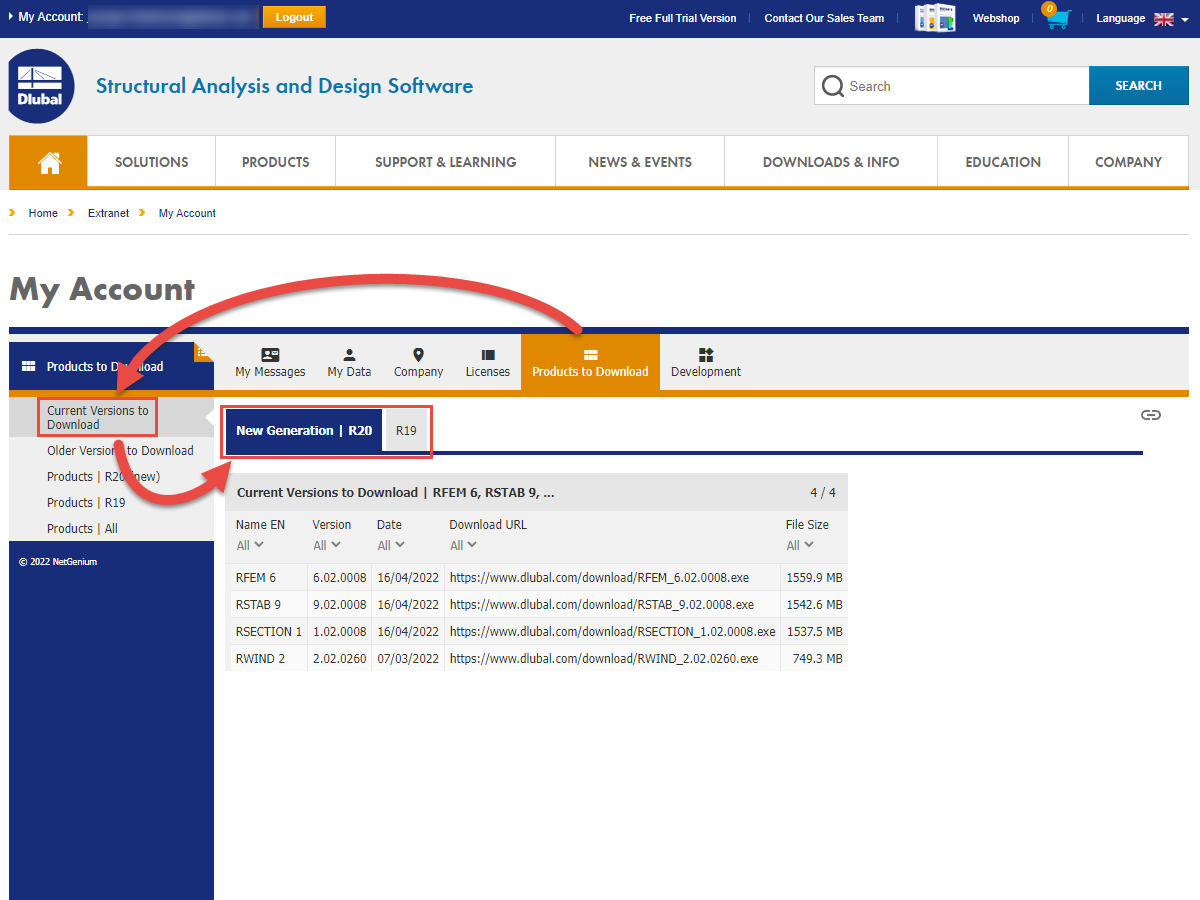The image size is (1200, 900).
Task: Click the Licenses icon
Action: click(x=488, y=355)
